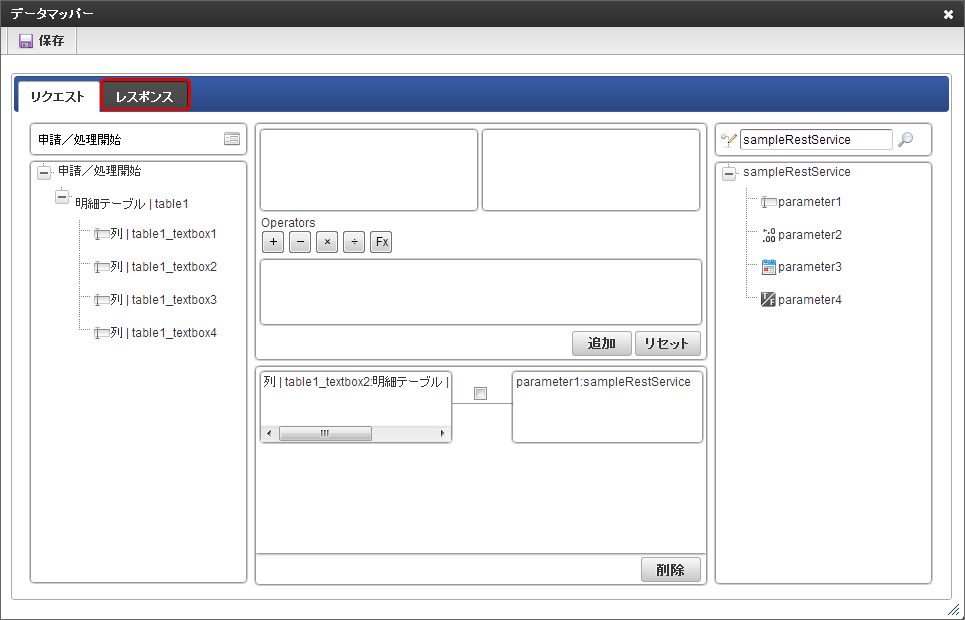Click the right scroll arrow in mapping source box
This screenshot has width=965, height=620.
442,433
